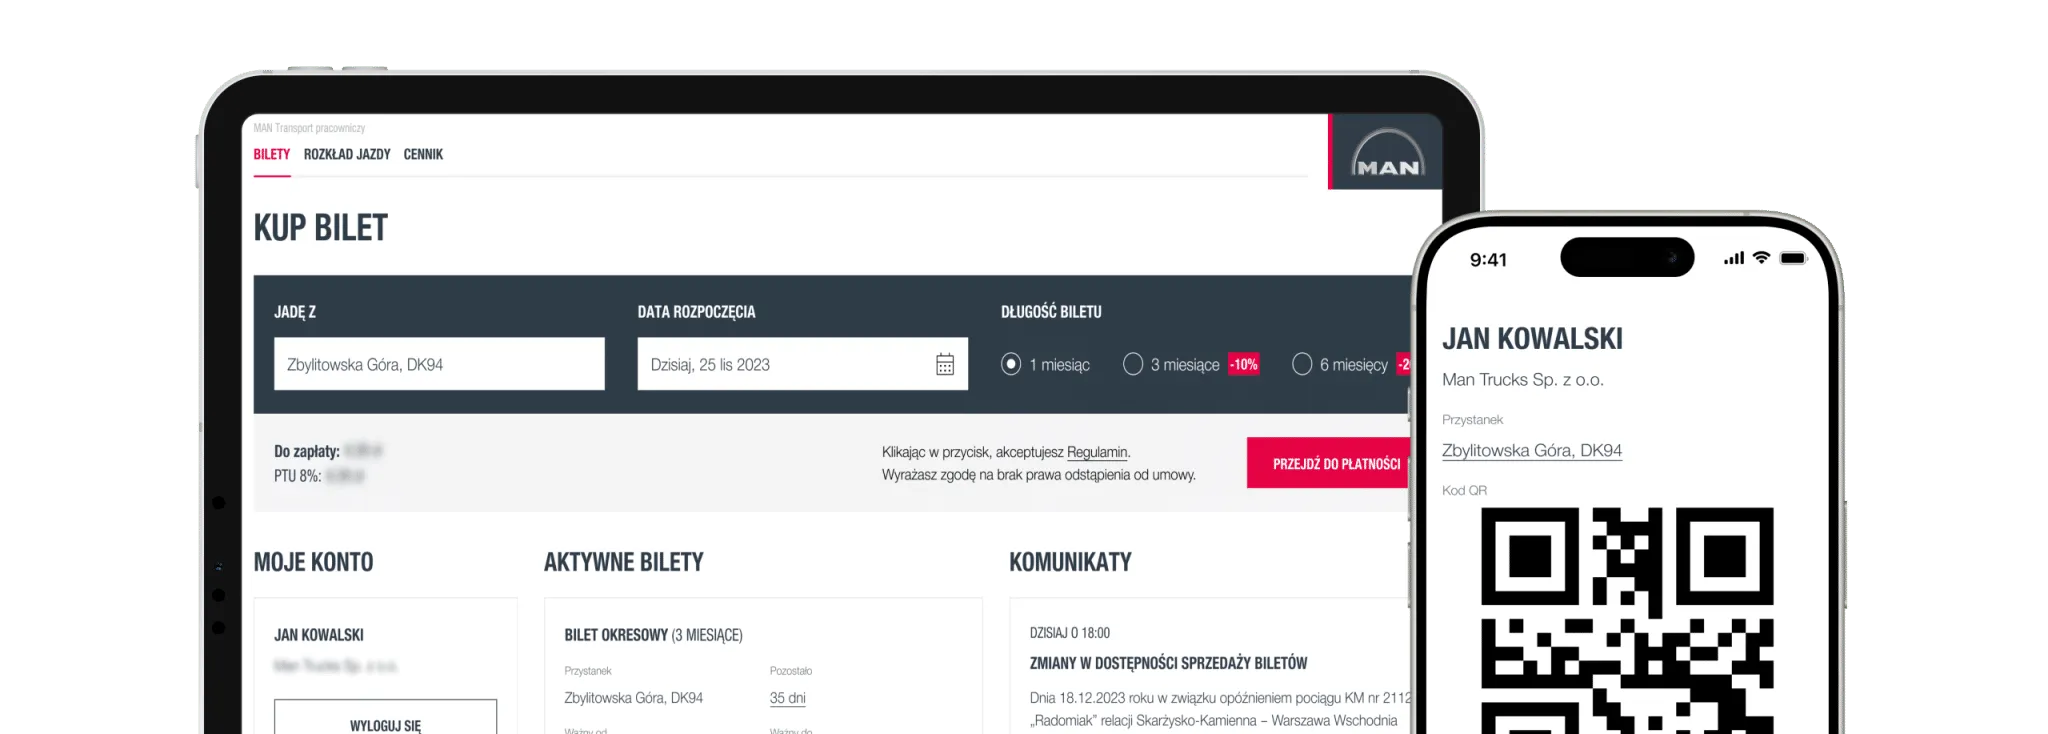Click the 9:41 clock on phone
Image resolution: width=2048 pixels, height=734 pixels.
click(x=1488, y=260)
